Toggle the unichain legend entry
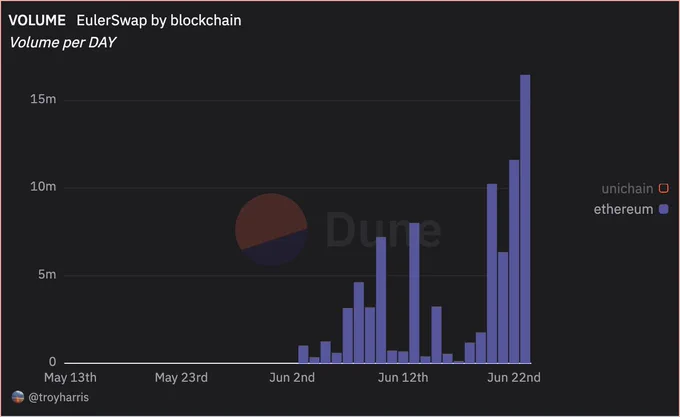680x417 pixels. (x=635, y=189)
